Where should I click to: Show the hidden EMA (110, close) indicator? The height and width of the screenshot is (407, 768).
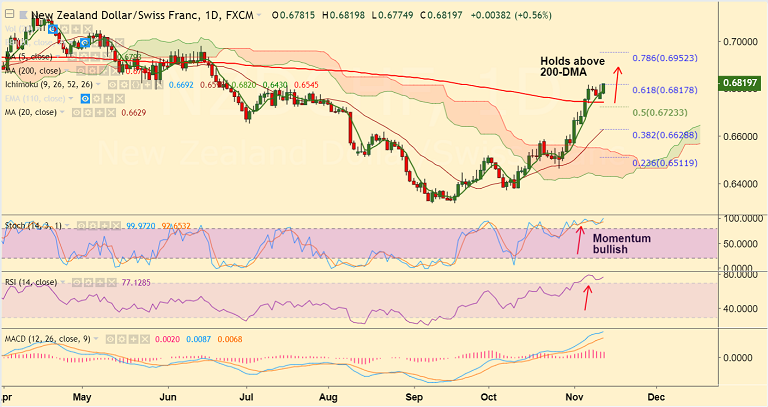(x=85, y=98)
